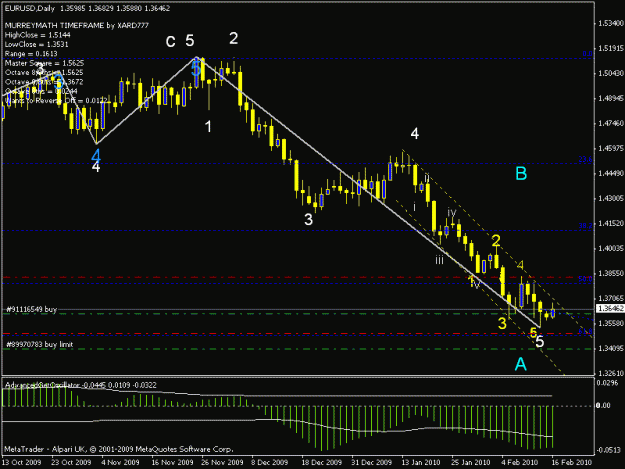Viewport: 625px width, 469px height.
Task: Click the 1.32610 price scale value
Action: 610,373
